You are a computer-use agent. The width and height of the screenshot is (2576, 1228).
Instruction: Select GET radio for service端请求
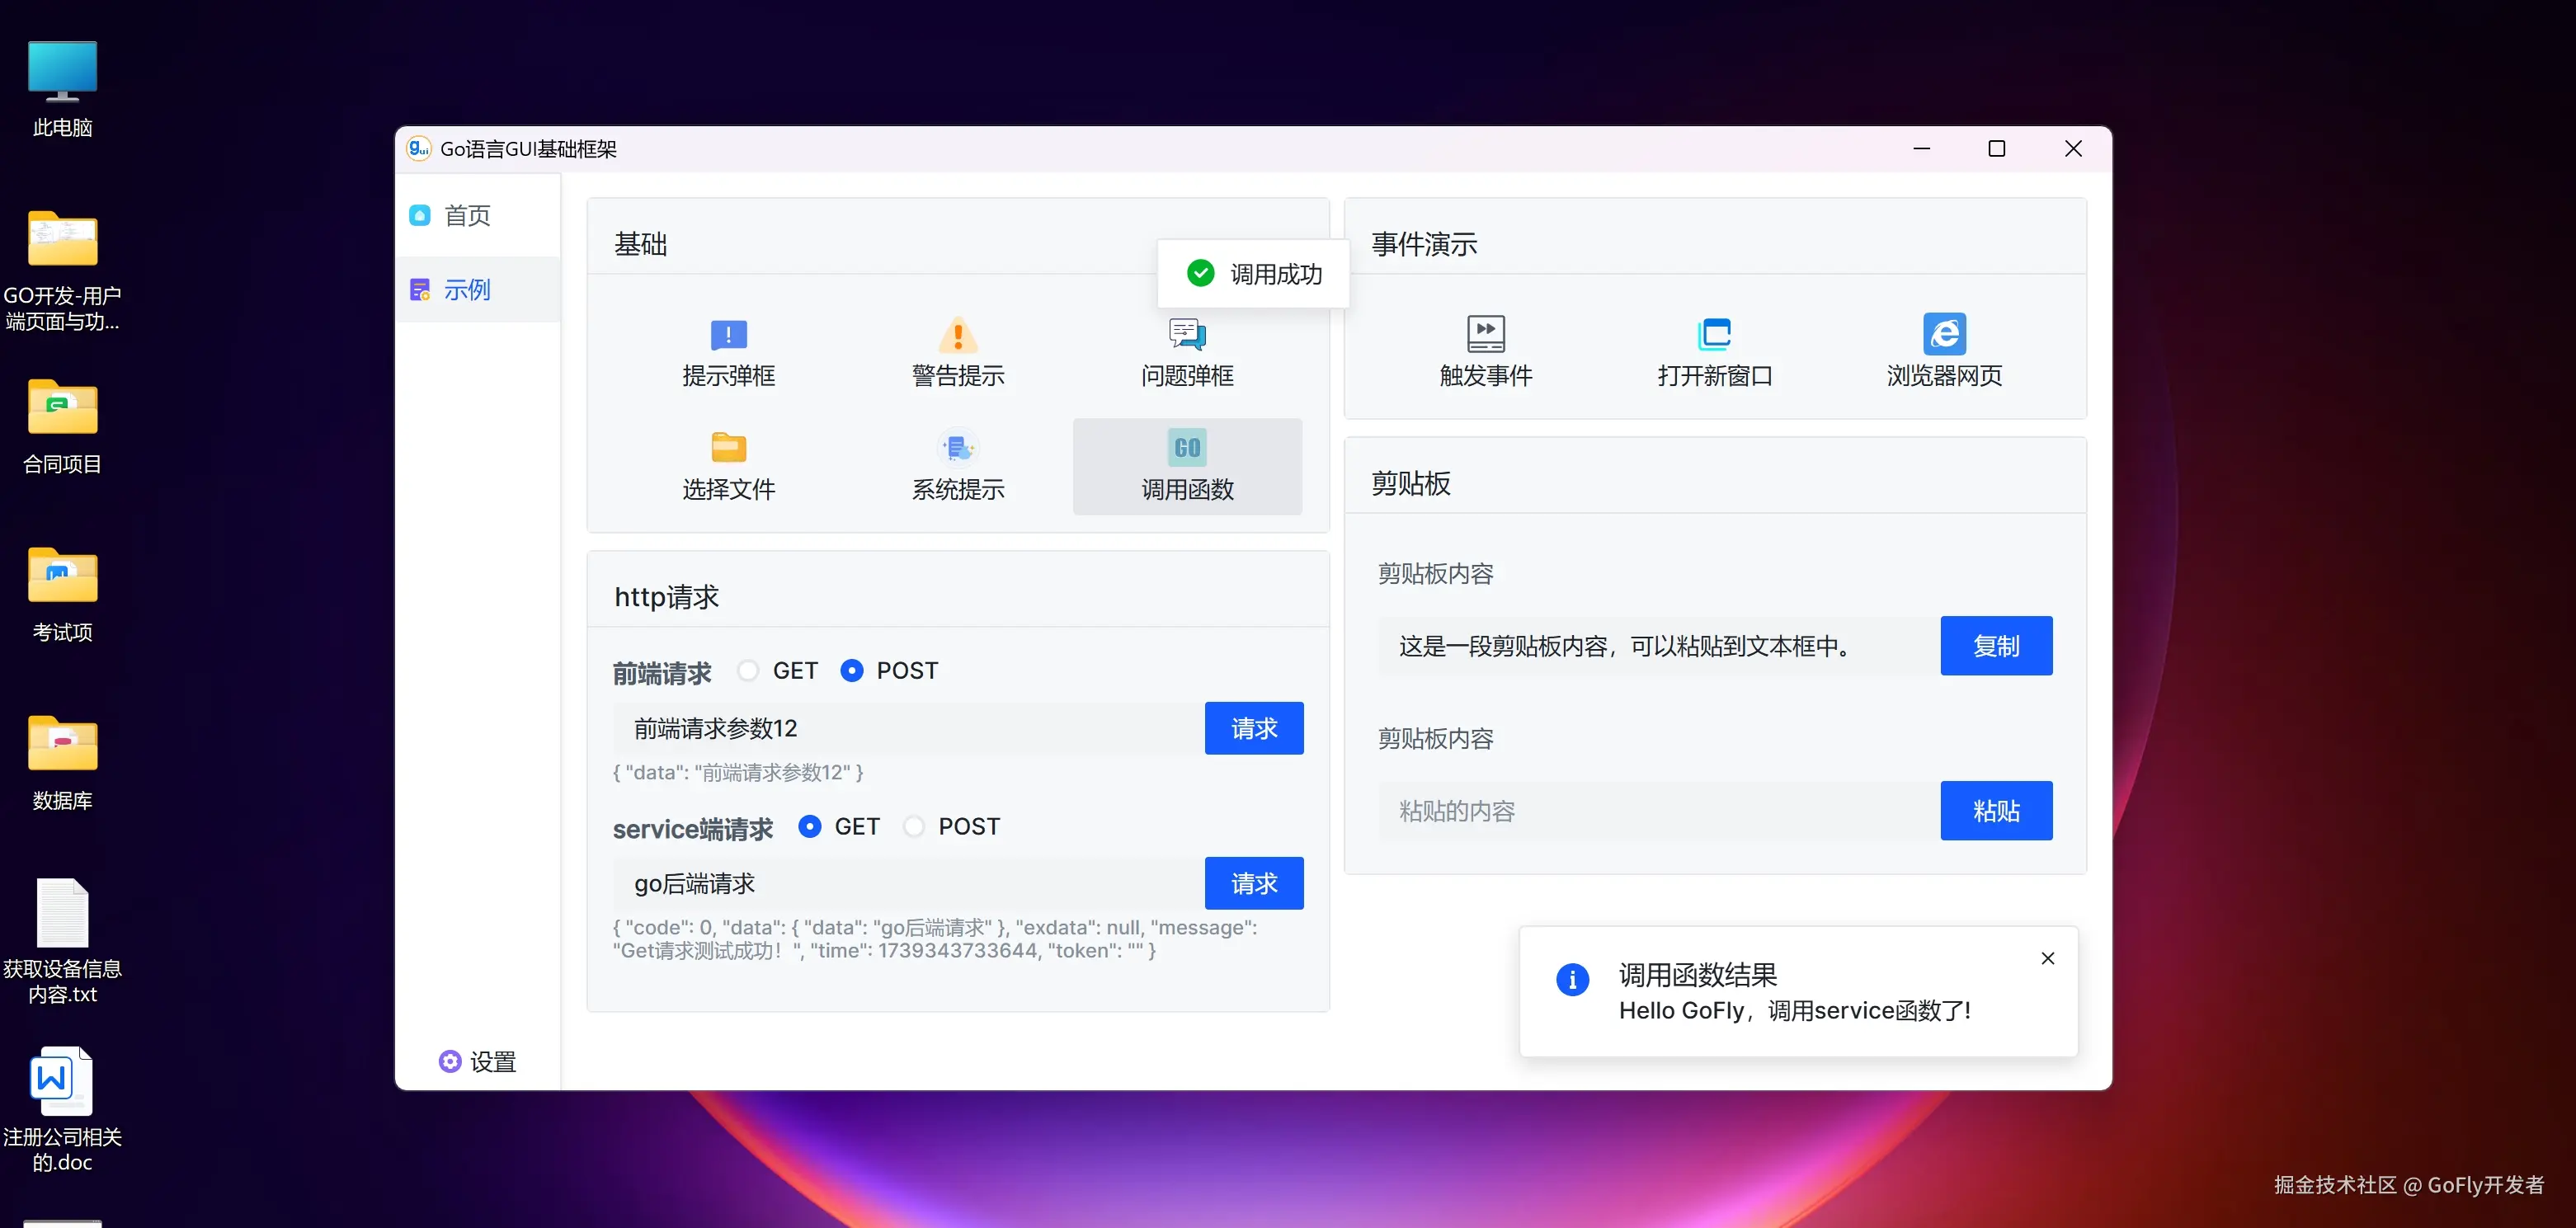[x=810, y=826]
